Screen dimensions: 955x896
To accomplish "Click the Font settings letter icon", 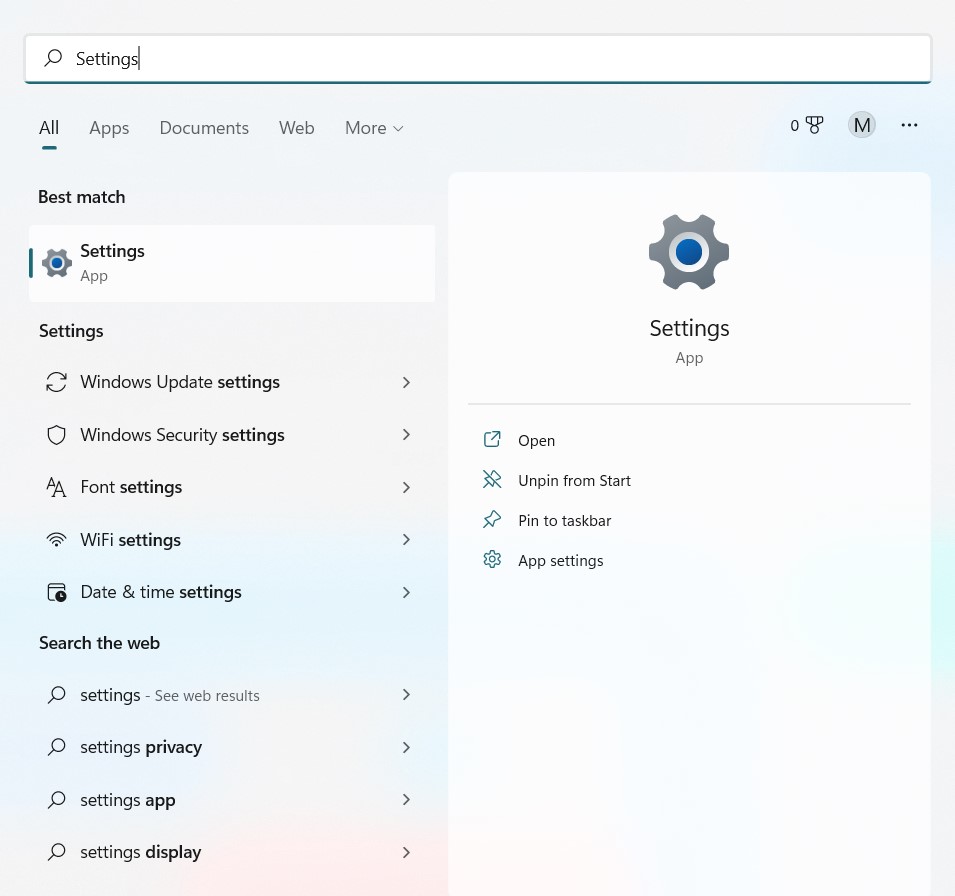I will [x=57, y=487].
